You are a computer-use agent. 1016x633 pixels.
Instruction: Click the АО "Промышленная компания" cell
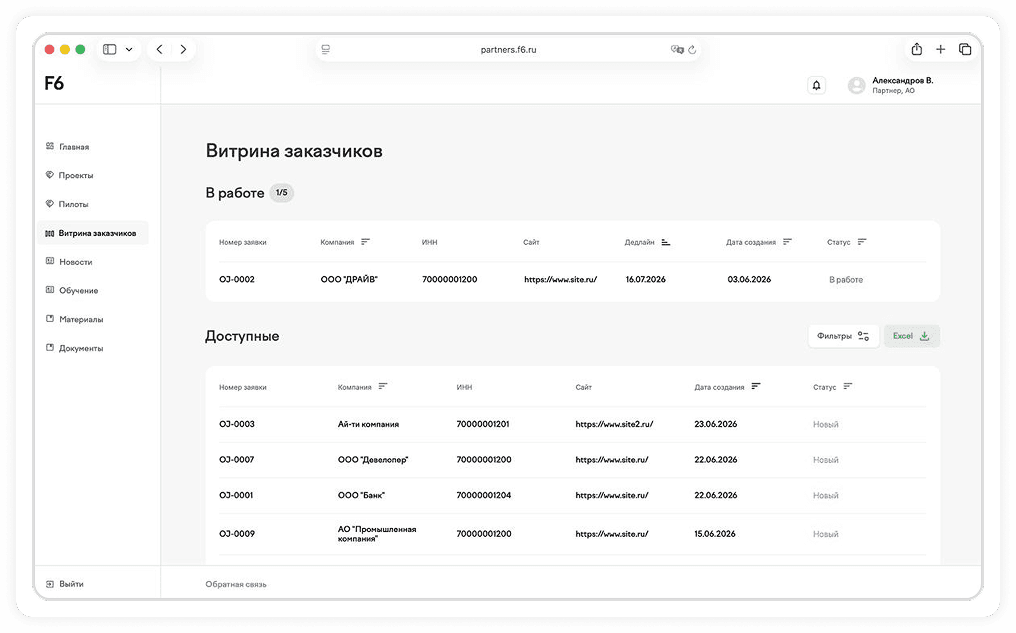pyautogui.click(x=376, y=534)
